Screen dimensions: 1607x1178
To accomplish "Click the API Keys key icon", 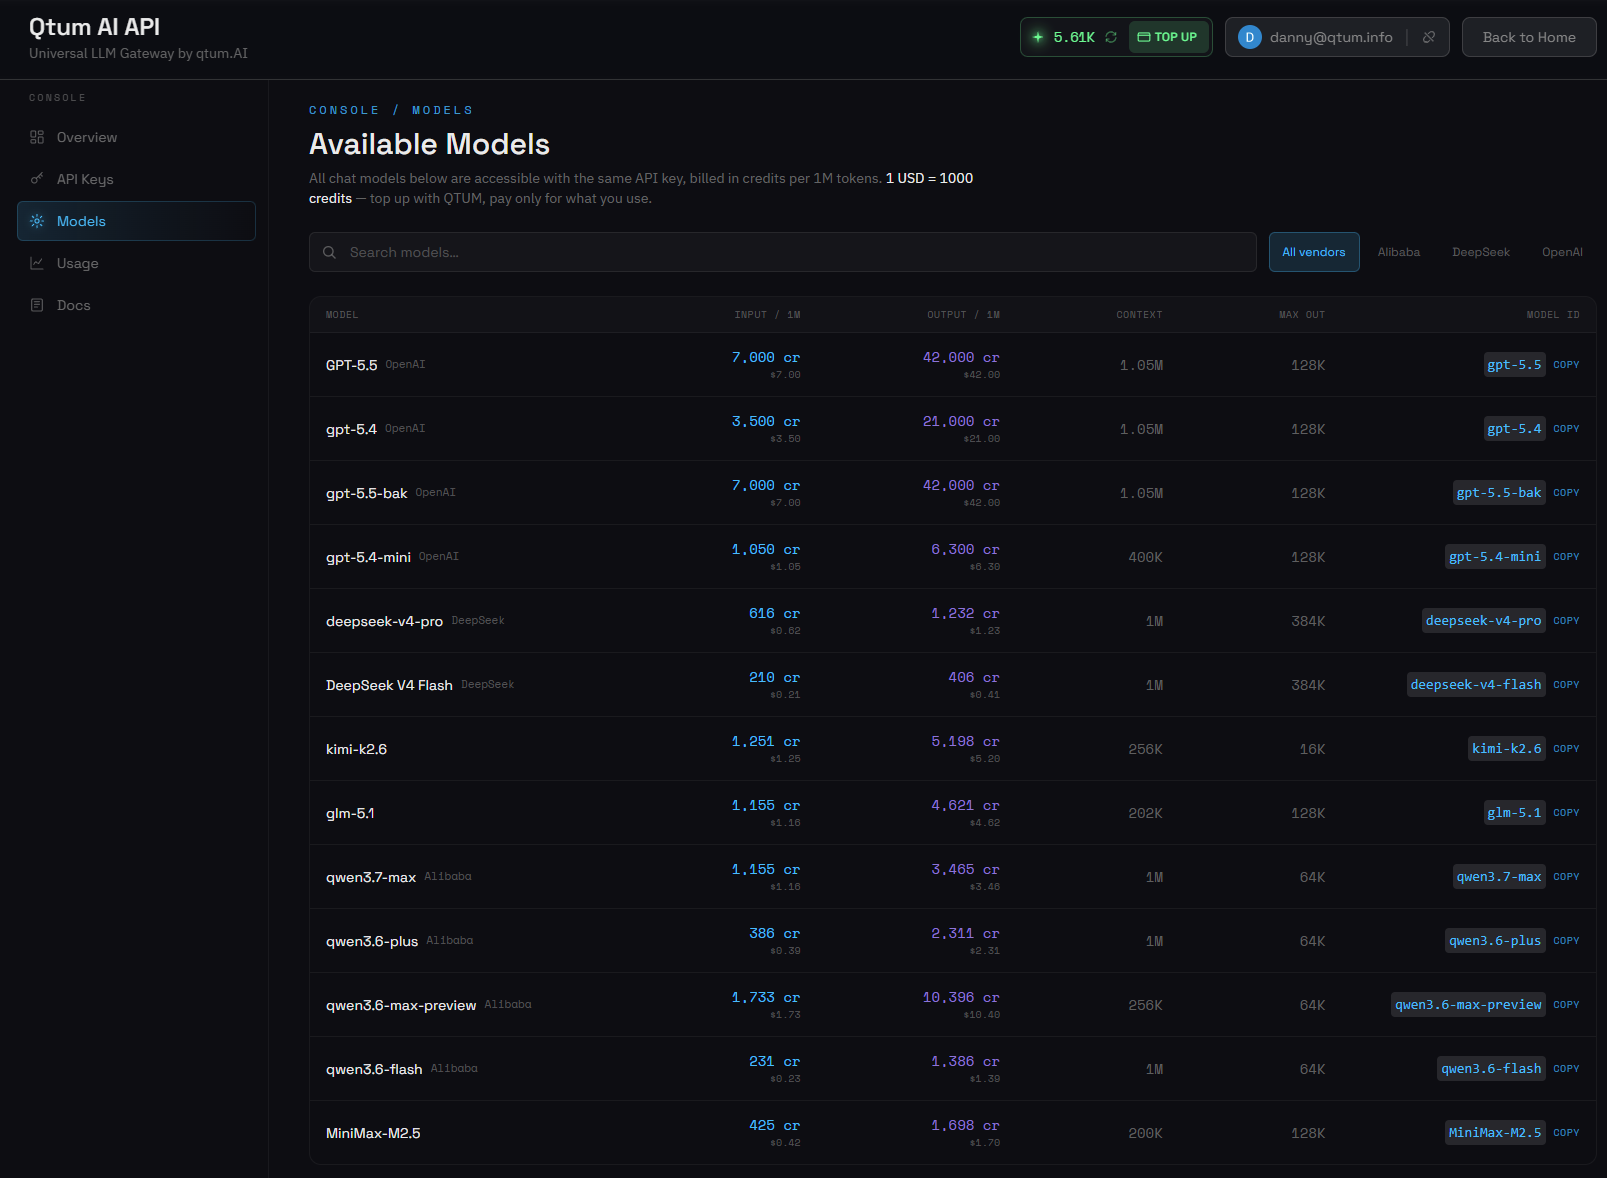I will 37,179.
